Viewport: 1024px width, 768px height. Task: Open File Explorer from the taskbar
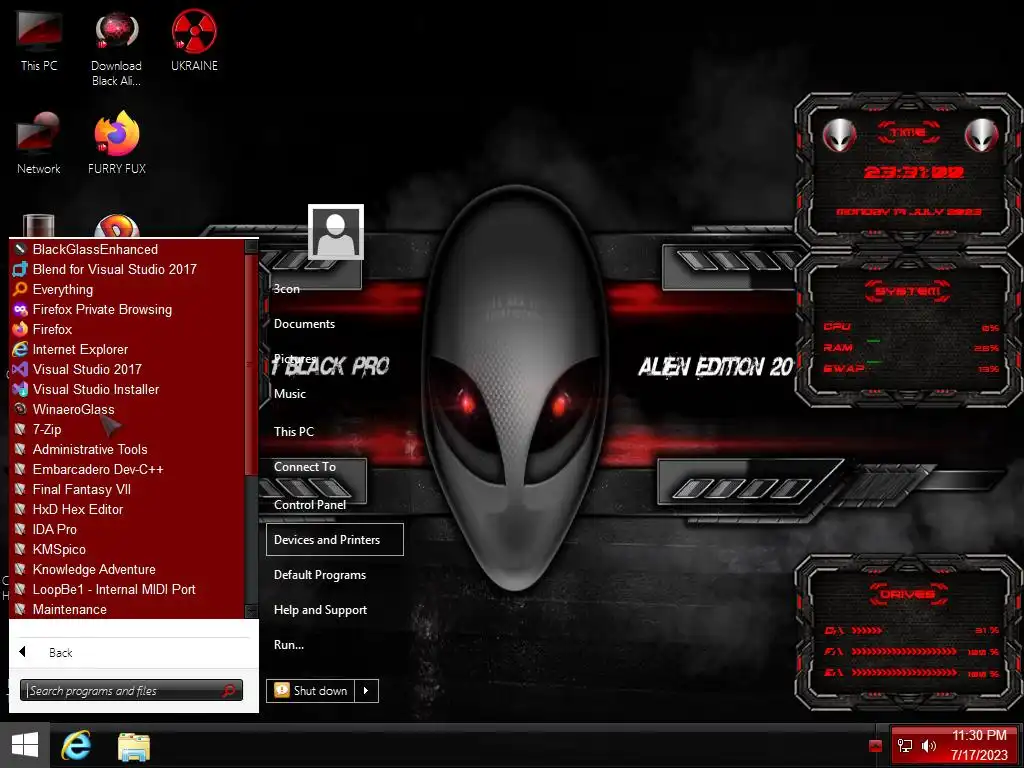[x=134, y=746]
